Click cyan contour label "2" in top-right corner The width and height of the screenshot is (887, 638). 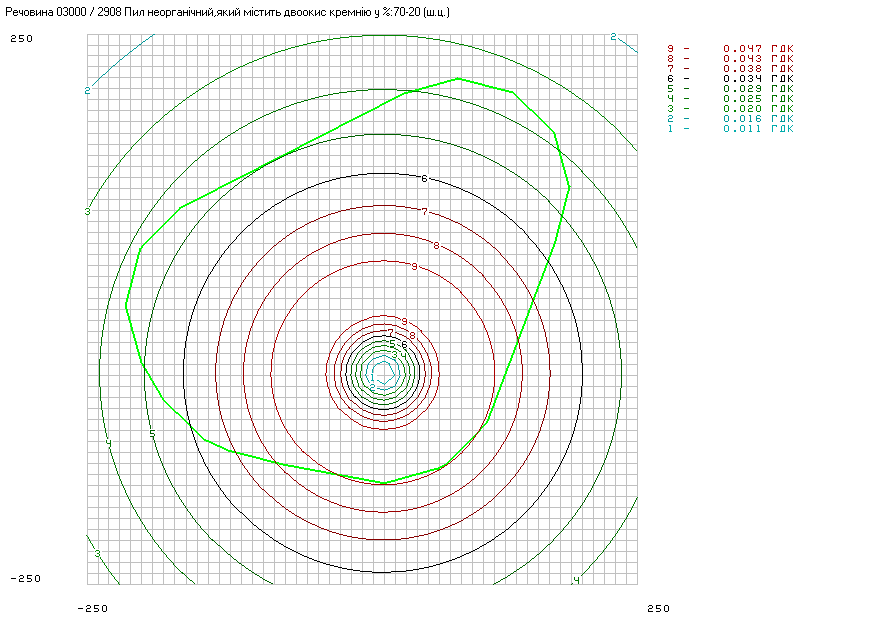[613, 37]
